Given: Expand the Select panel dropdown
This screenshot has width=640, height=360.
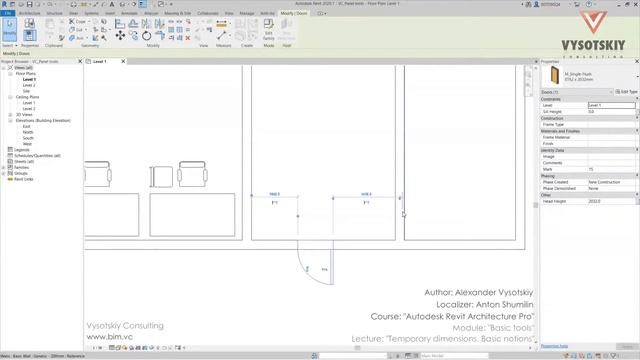Looking at the screenshot, I should tap(10, 46).
